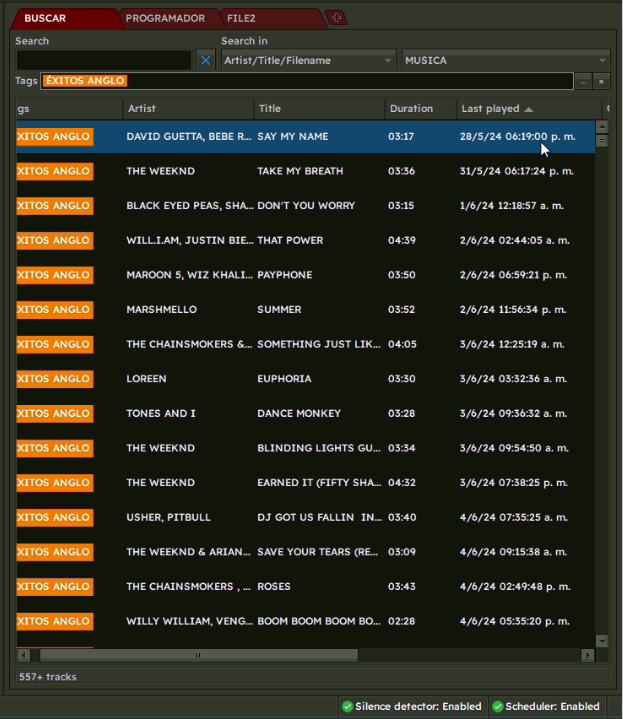This screenshot has height=719, width=623.
Task: Select the SAY MY NAME track title
Action: (292, 137)
